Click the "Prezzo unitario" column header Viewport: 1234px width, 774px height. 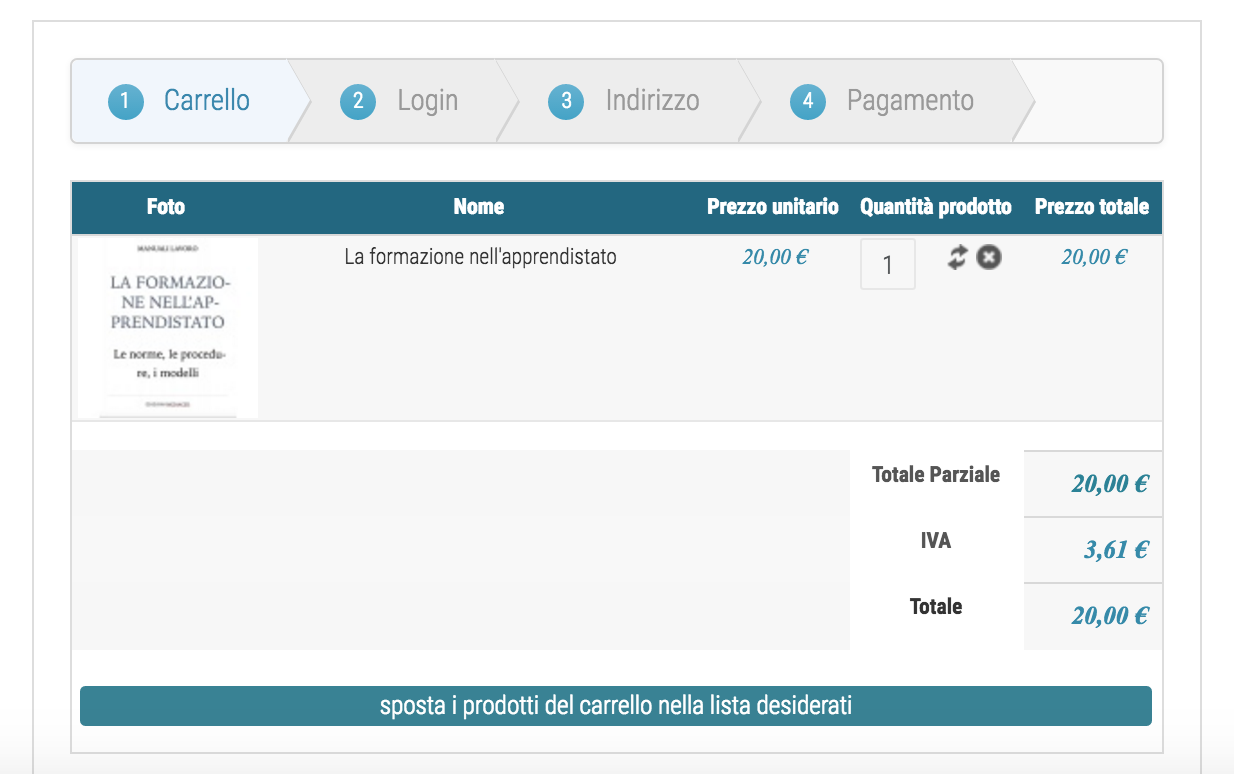[772, 207]
